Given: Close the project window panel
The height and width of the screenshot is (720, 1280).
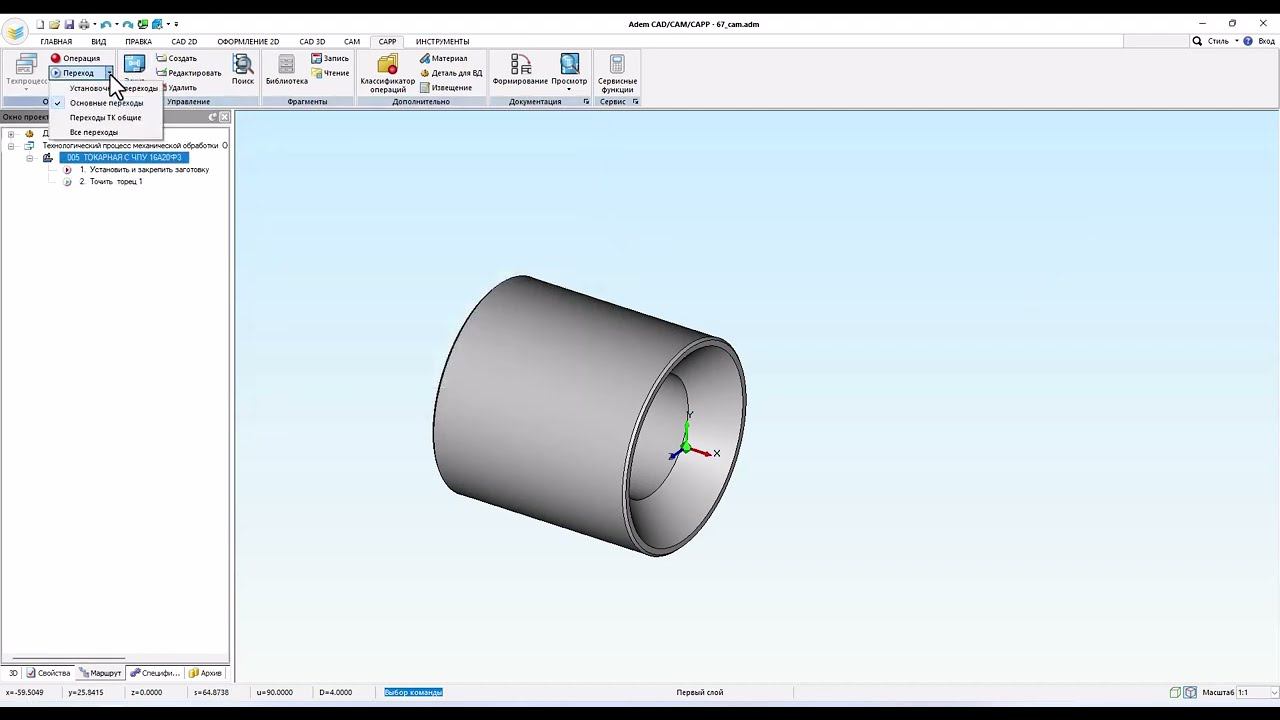Looking at the screenshot, I should click(x=224, y=117).
